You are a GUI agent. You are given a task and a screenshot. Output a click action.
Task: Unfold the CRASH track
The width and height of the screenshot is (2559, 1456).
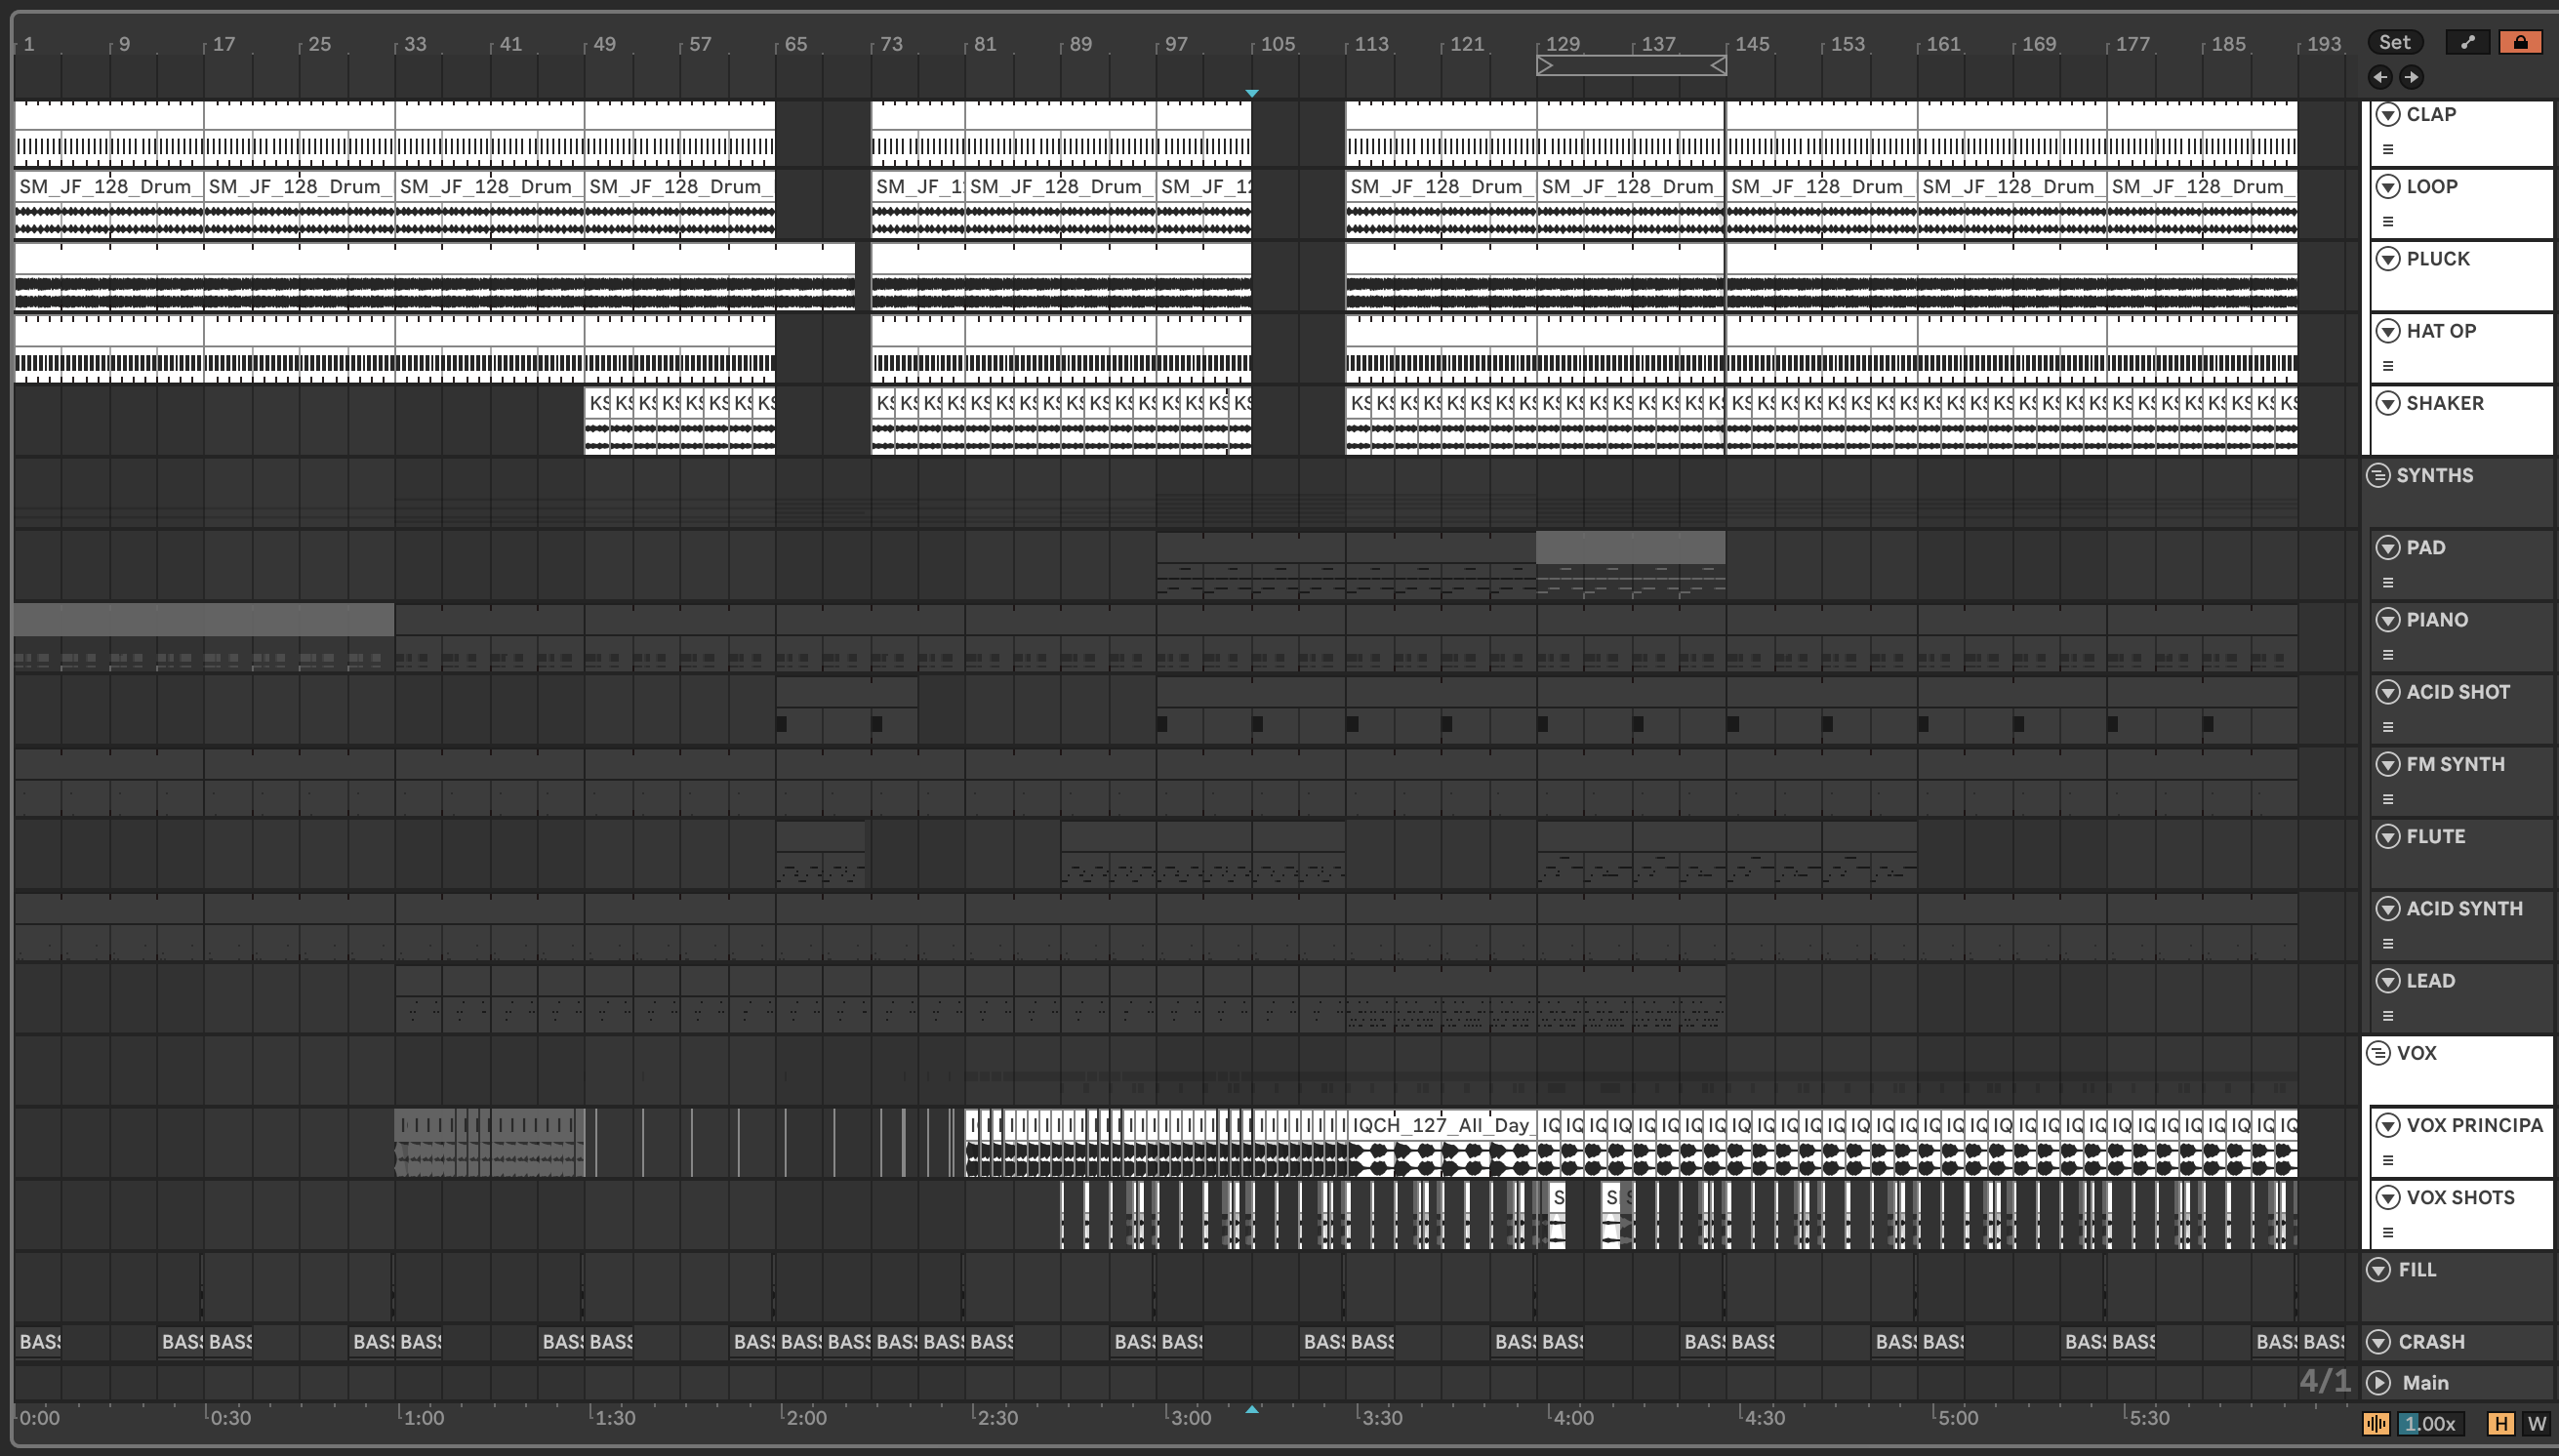tap(2379, 1342)
